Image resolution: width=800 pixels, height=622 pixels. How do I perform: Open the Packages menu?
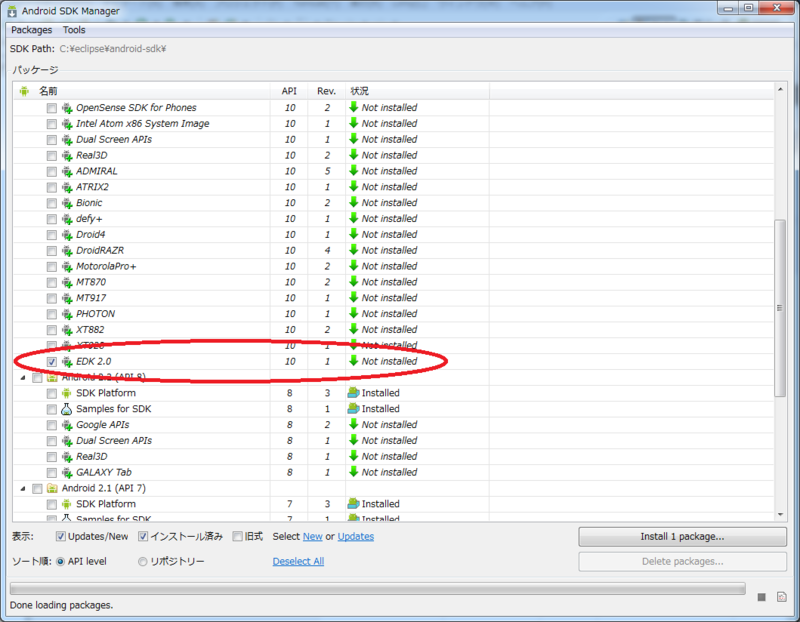click(x=32, y=30)
